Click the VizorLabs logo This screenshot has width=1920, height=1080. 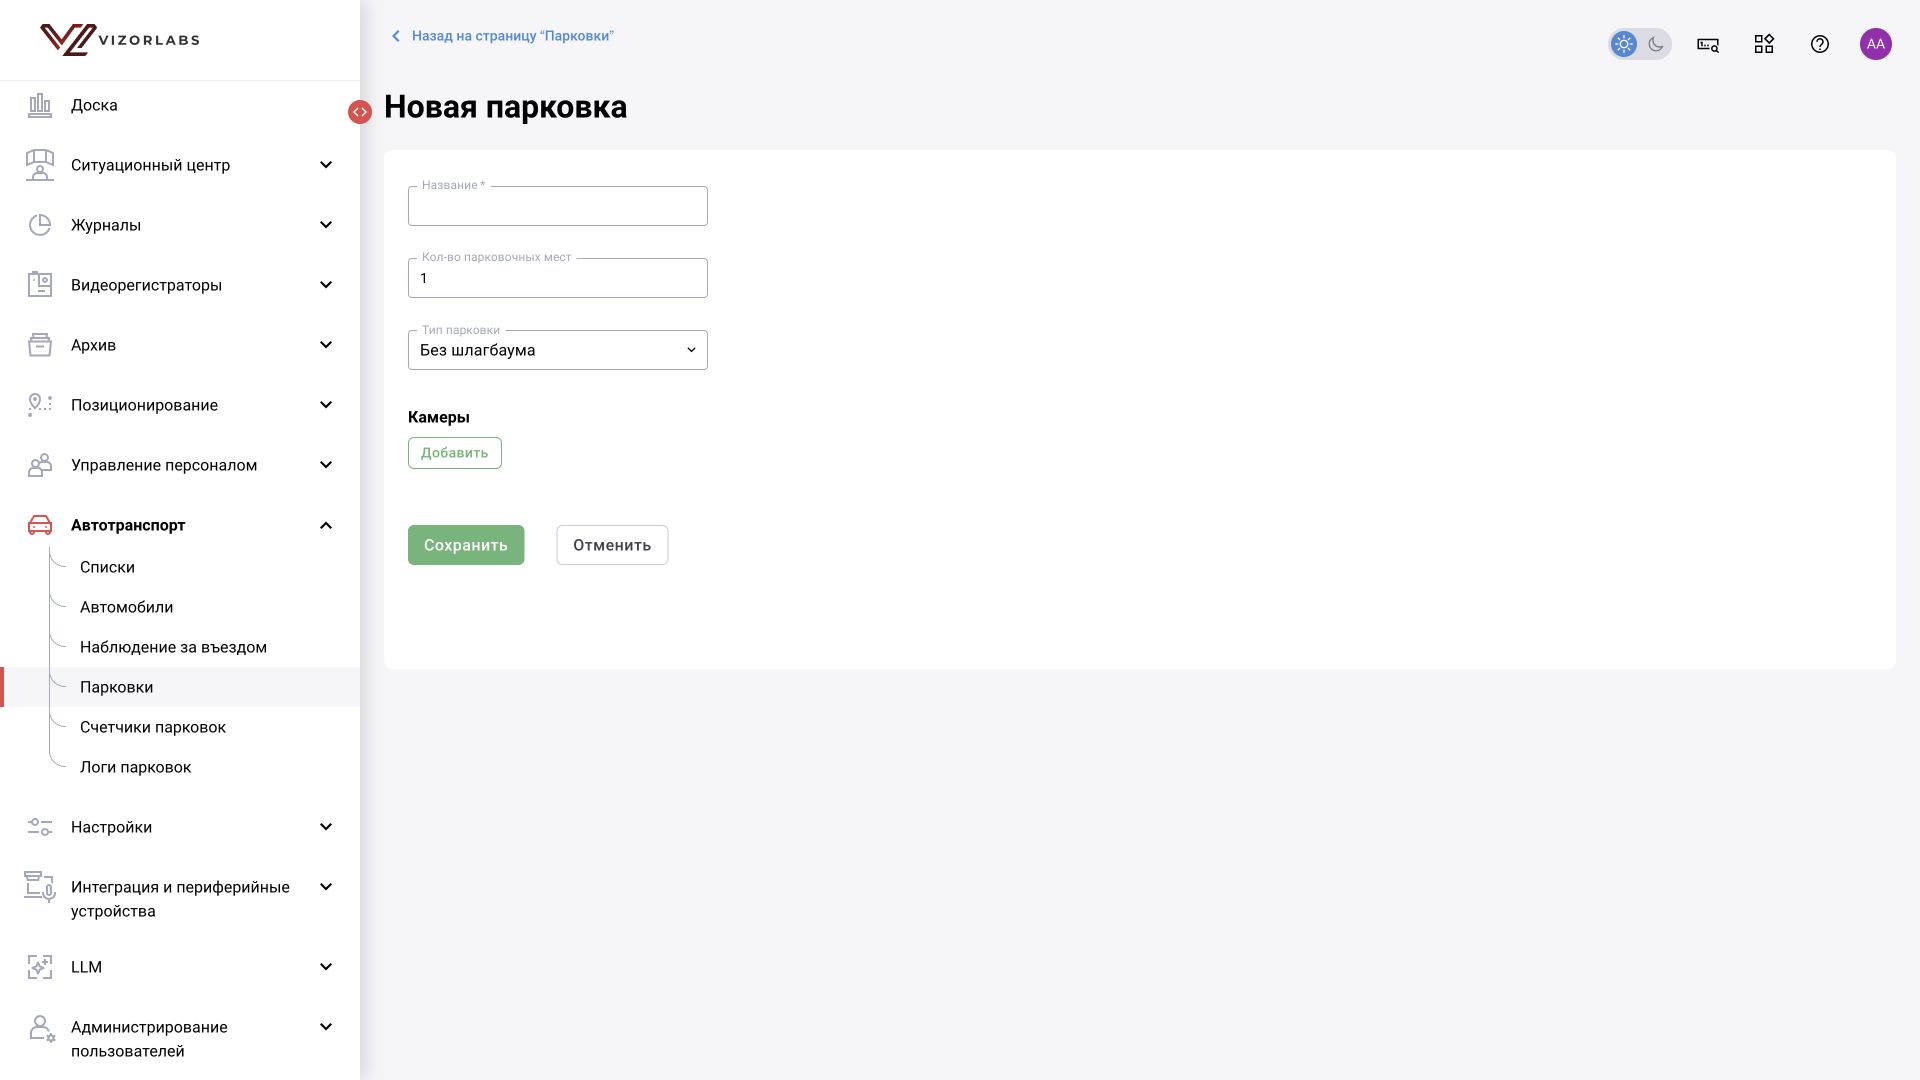click(119, 40)
